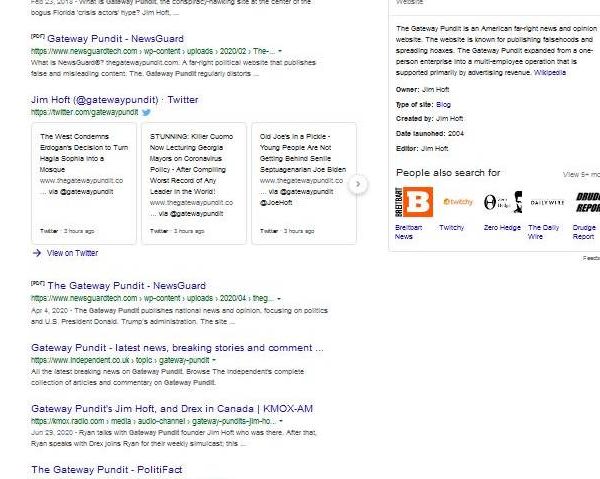Open the tweet card about Killer Cuomo
The height and width of the screenshot is (479, 600).
193,183
